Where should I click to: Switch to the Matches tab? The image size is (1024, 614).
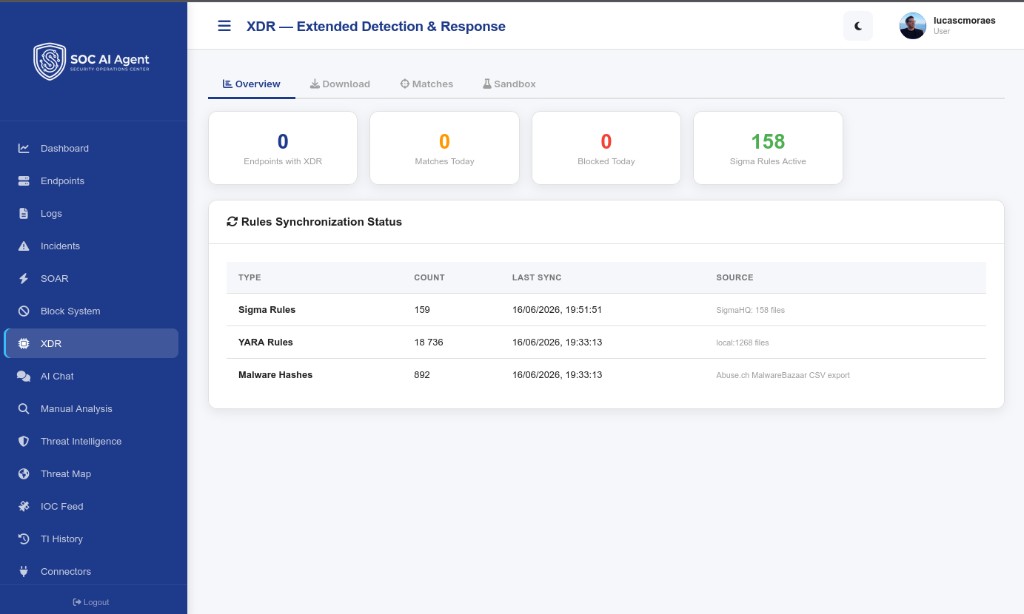pyautogui.click(x=426, y=84)
